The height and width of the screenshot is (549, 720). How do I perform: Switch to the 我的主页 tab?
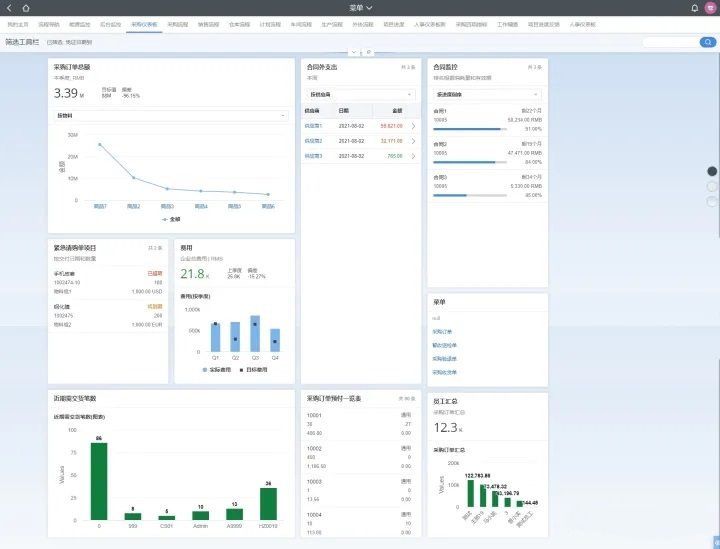click(x=18, y=22)
